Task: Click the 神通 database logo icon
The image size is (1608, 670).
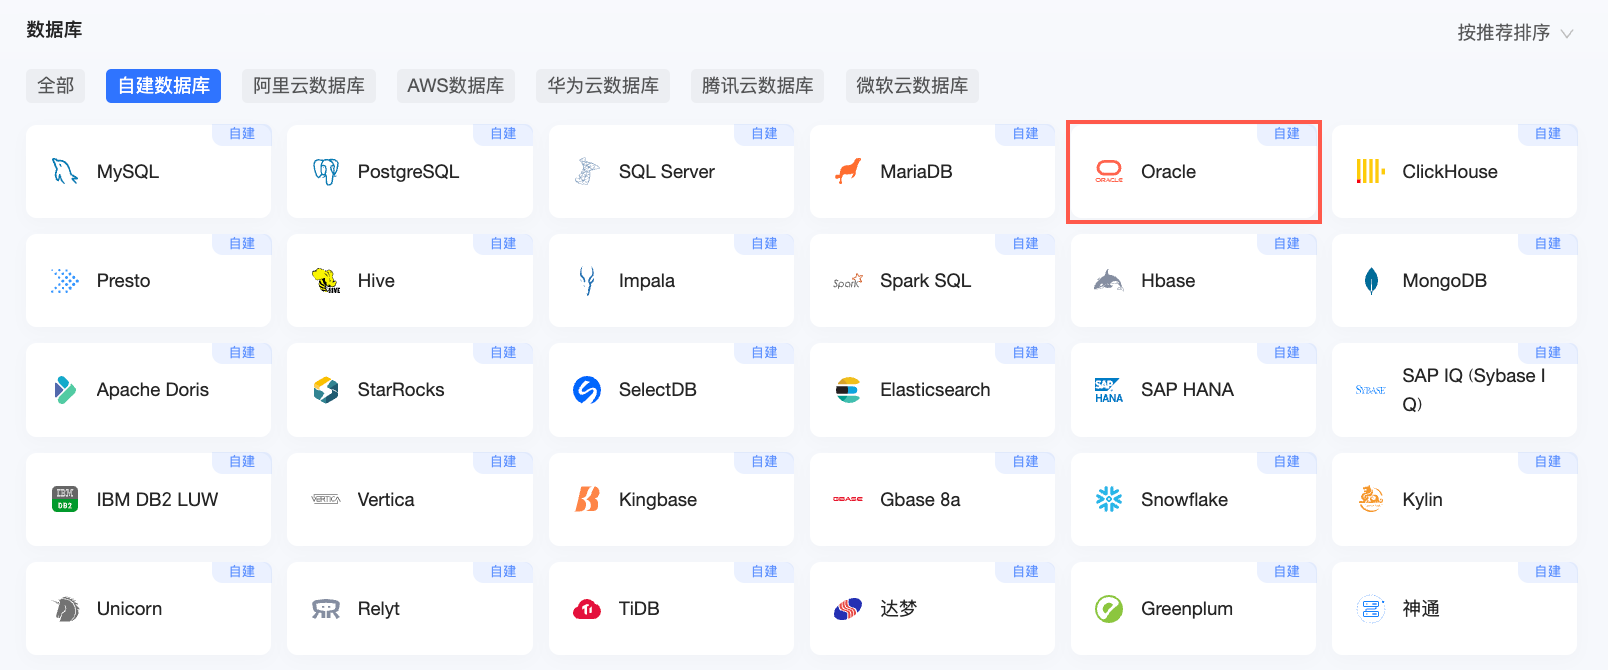Action: 1370,608
